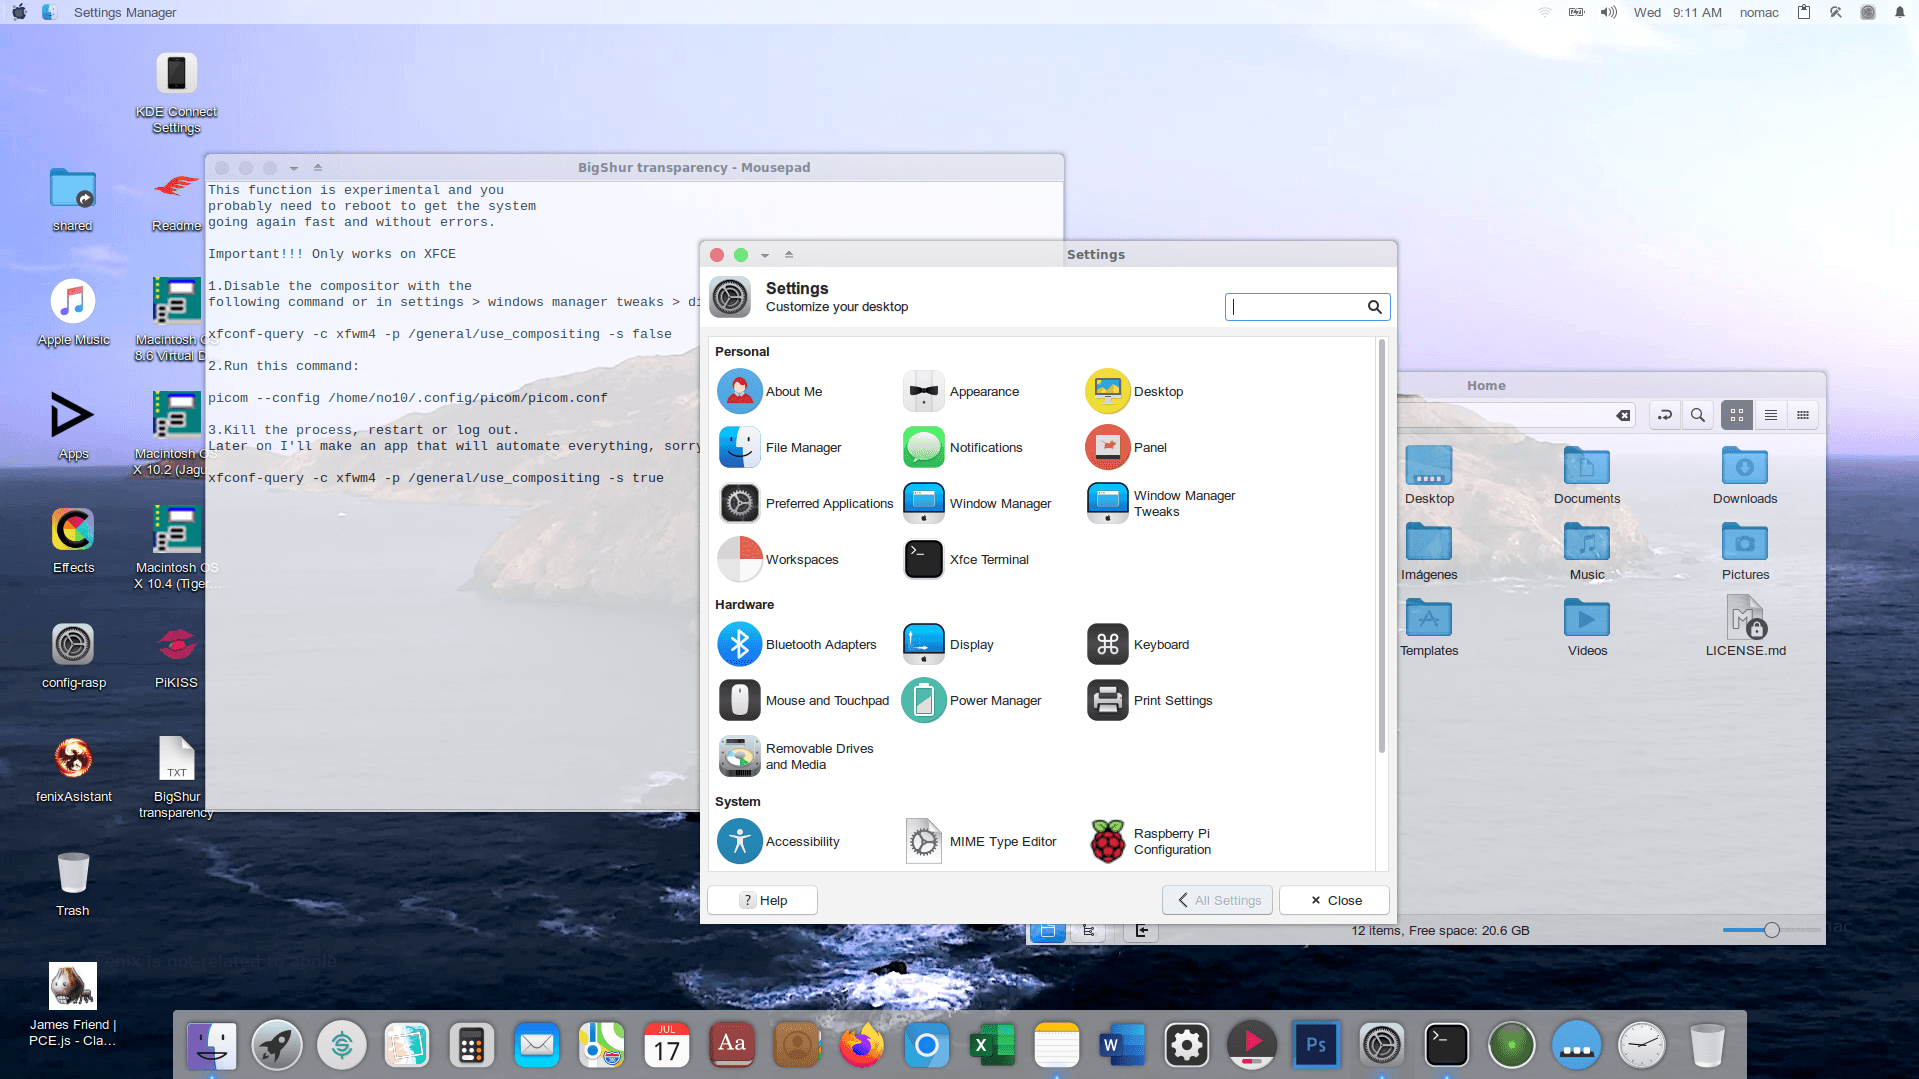Open Mouse and Touchpad settings

click(804, 701)
